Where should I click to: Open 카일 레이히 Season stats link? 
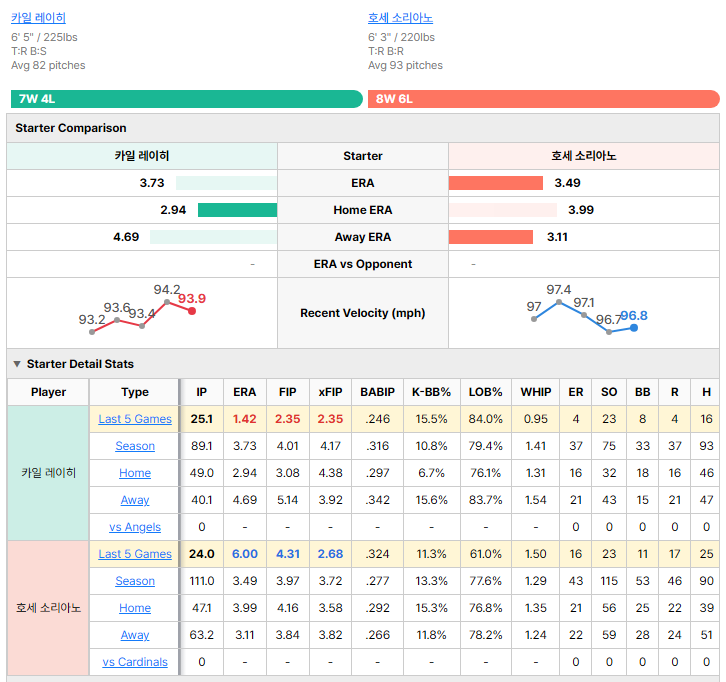(x=135, y=446)
